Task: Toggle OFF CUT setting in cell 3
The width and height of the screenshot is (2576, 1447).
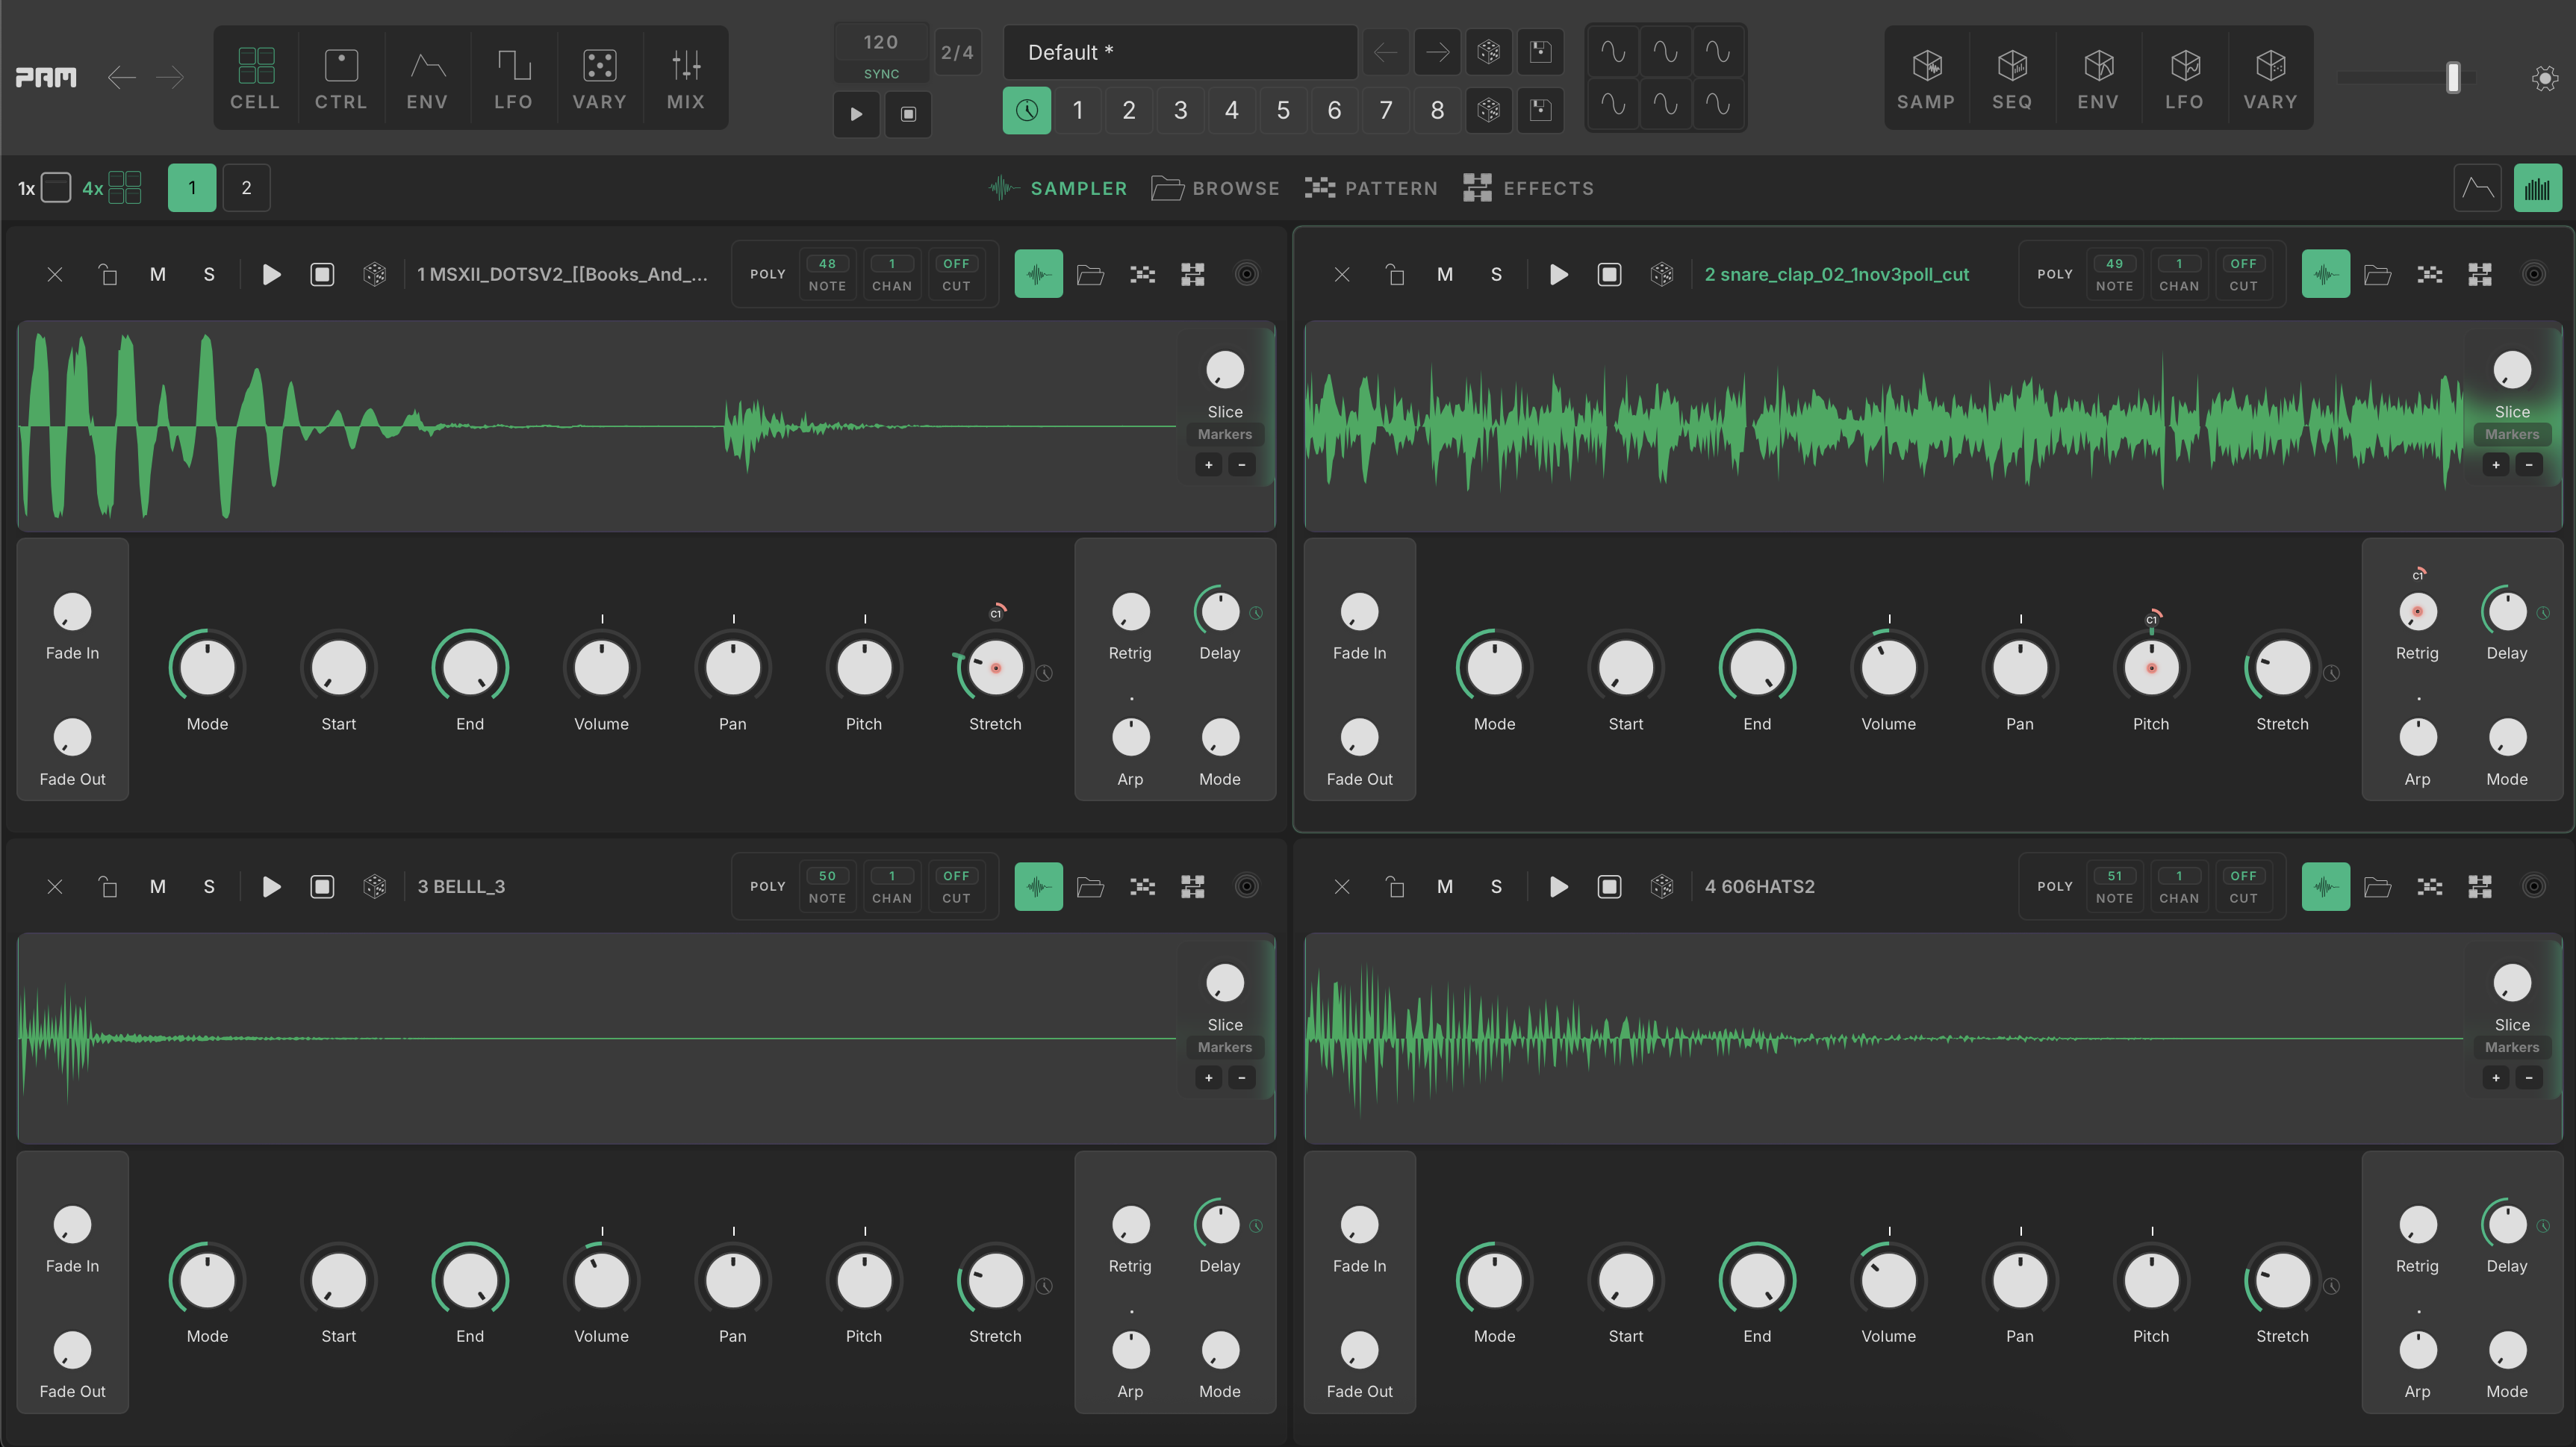Action: [x=956, y=886]
